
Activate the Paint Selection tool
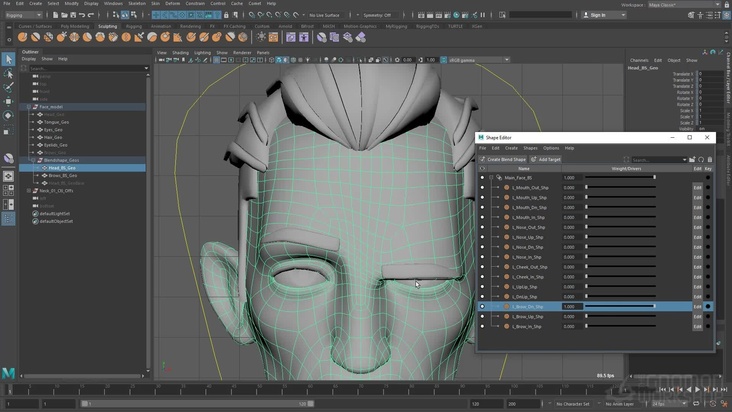tap(8, 87)
